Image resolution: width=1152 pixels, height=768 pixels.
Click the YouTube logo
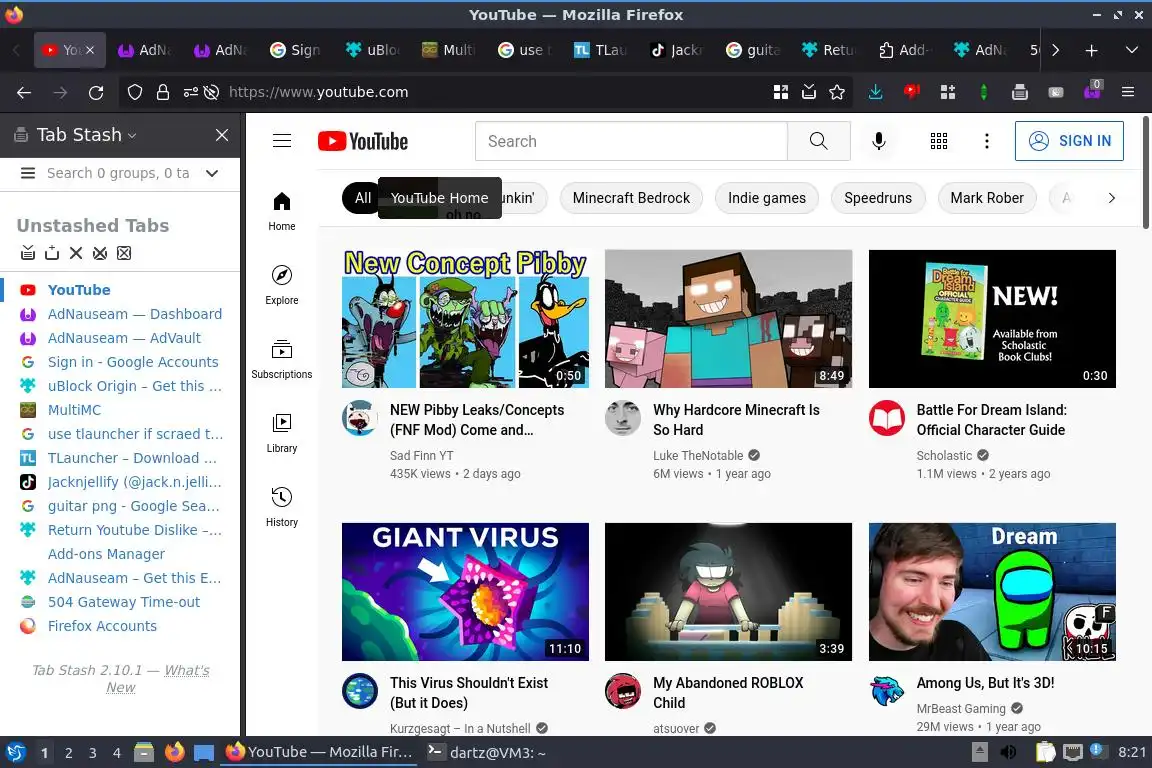(363, 141)
